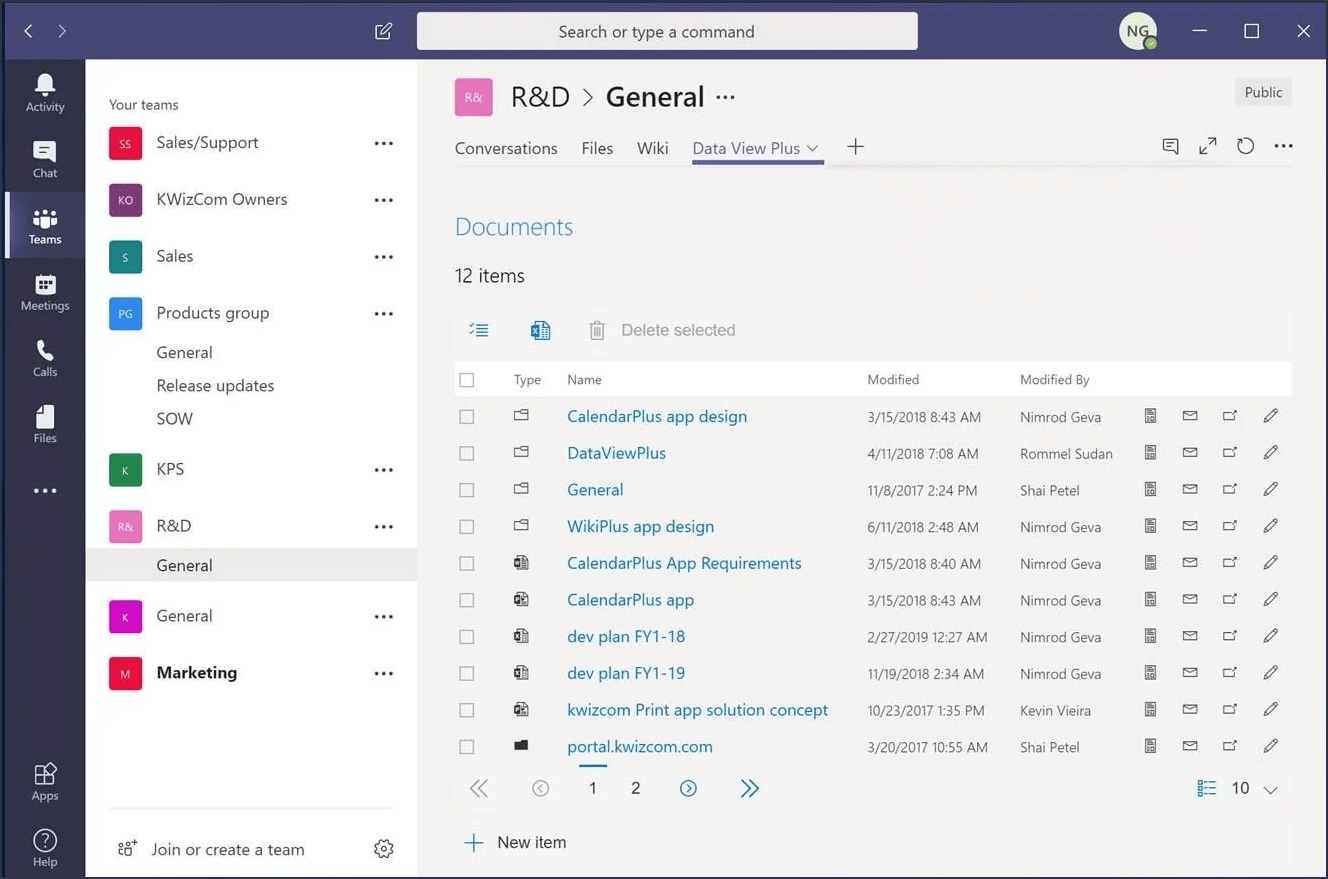Show tab conversation icon
Screen dimensions: 1328x879
coord(1170,147)
